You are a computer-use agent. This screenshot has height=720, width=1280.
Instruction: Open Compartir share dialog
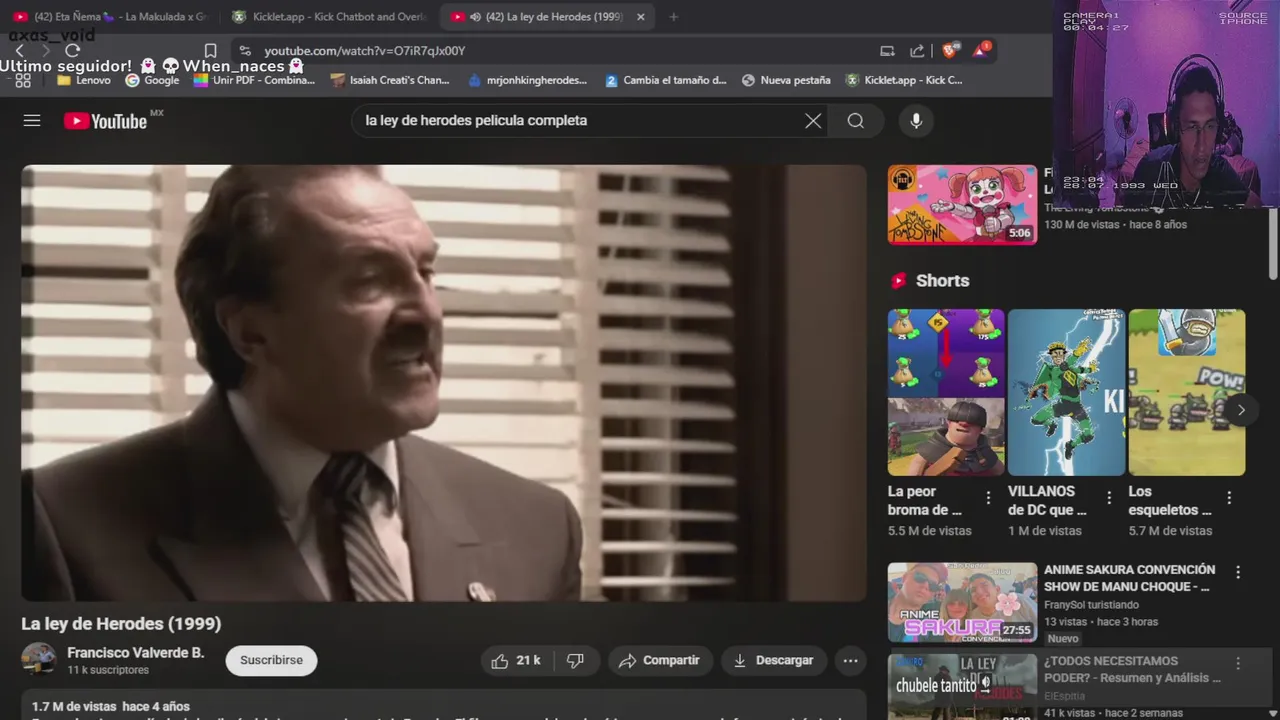tap(660, 660)
